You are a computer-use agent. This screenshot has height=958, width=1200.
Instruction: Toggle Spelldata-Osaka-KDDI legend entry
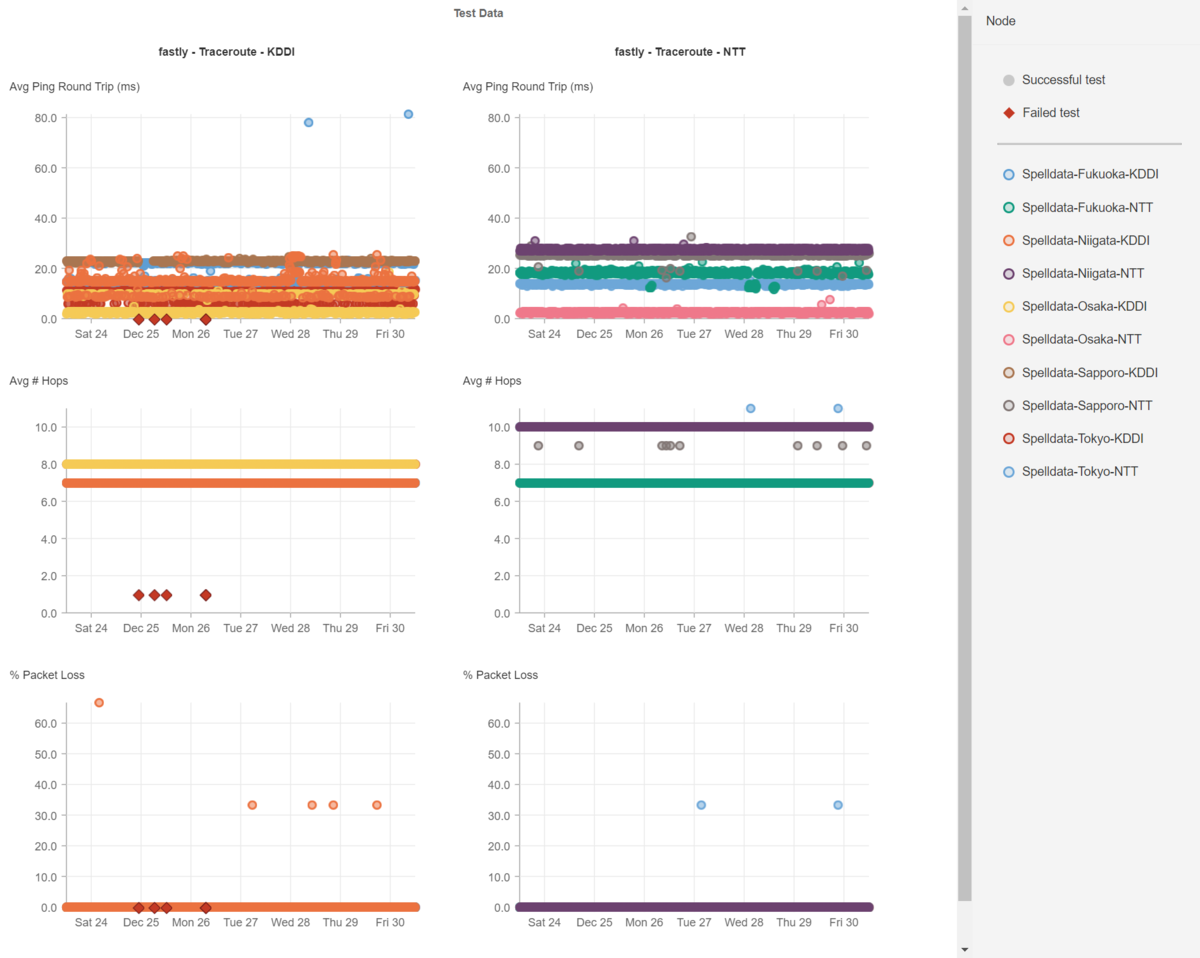(x=1074, y=307)
